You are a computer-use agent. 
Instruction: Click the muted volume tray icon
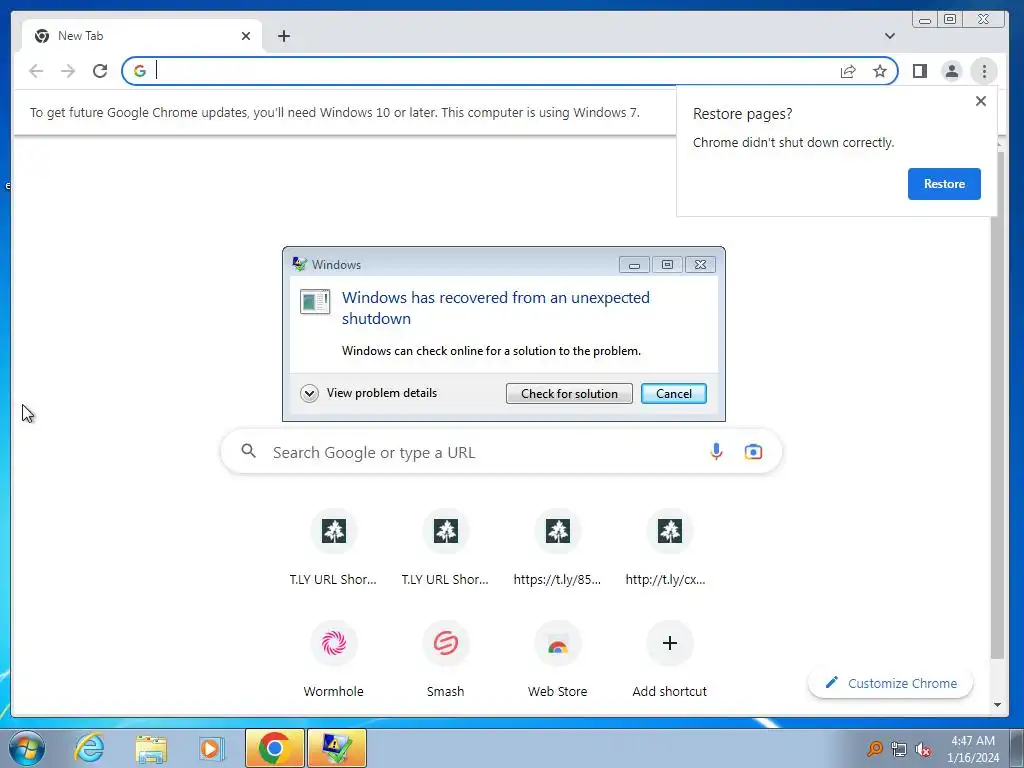[x=923, y=749]
